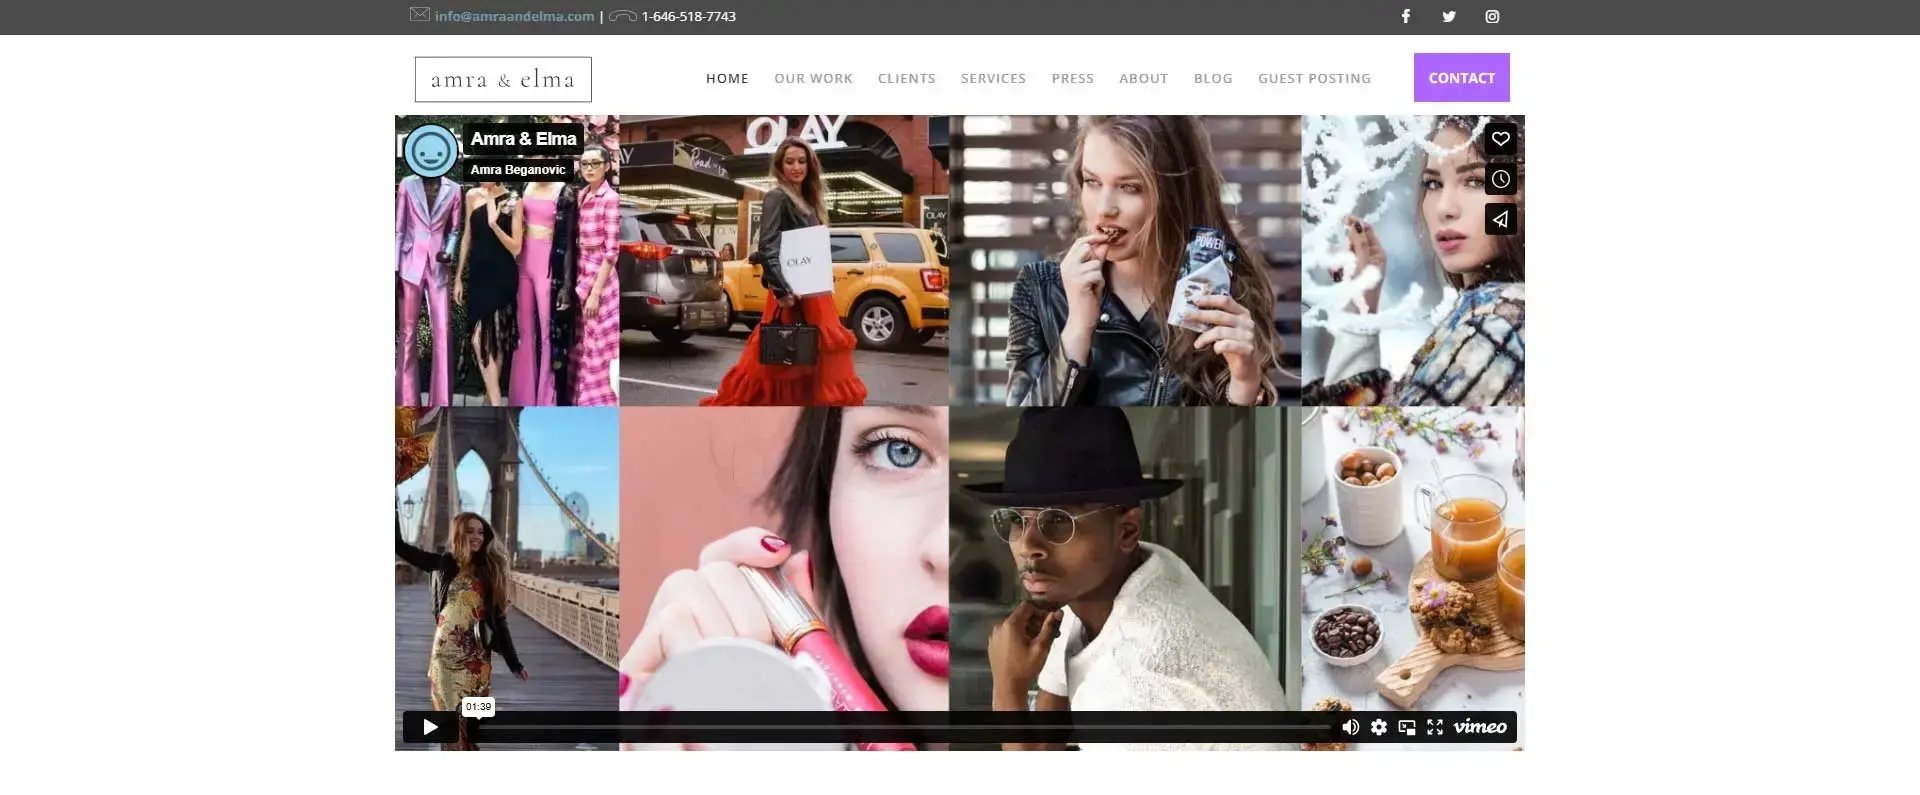
Task: Open the Vimeo logo link
Action: pyautogui.click(x=1480, y=727)
